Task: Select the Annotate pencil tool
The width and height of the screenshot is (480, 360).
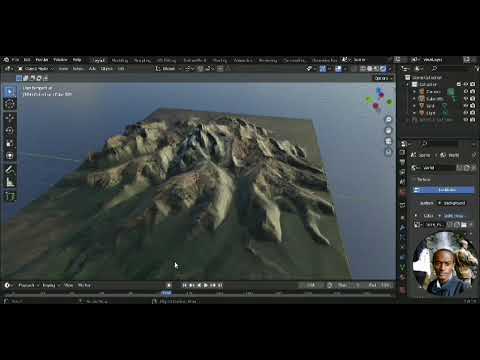Action: [x=10, y=170]
